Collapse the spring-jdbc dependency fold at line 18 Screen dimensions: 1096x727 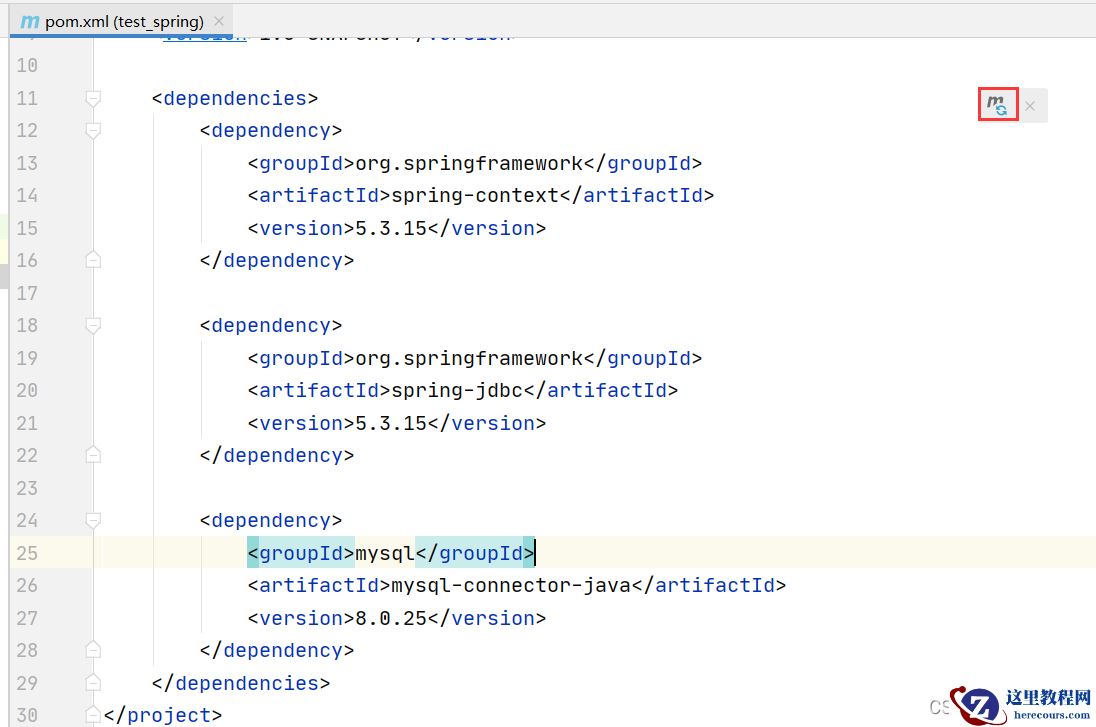93,325
